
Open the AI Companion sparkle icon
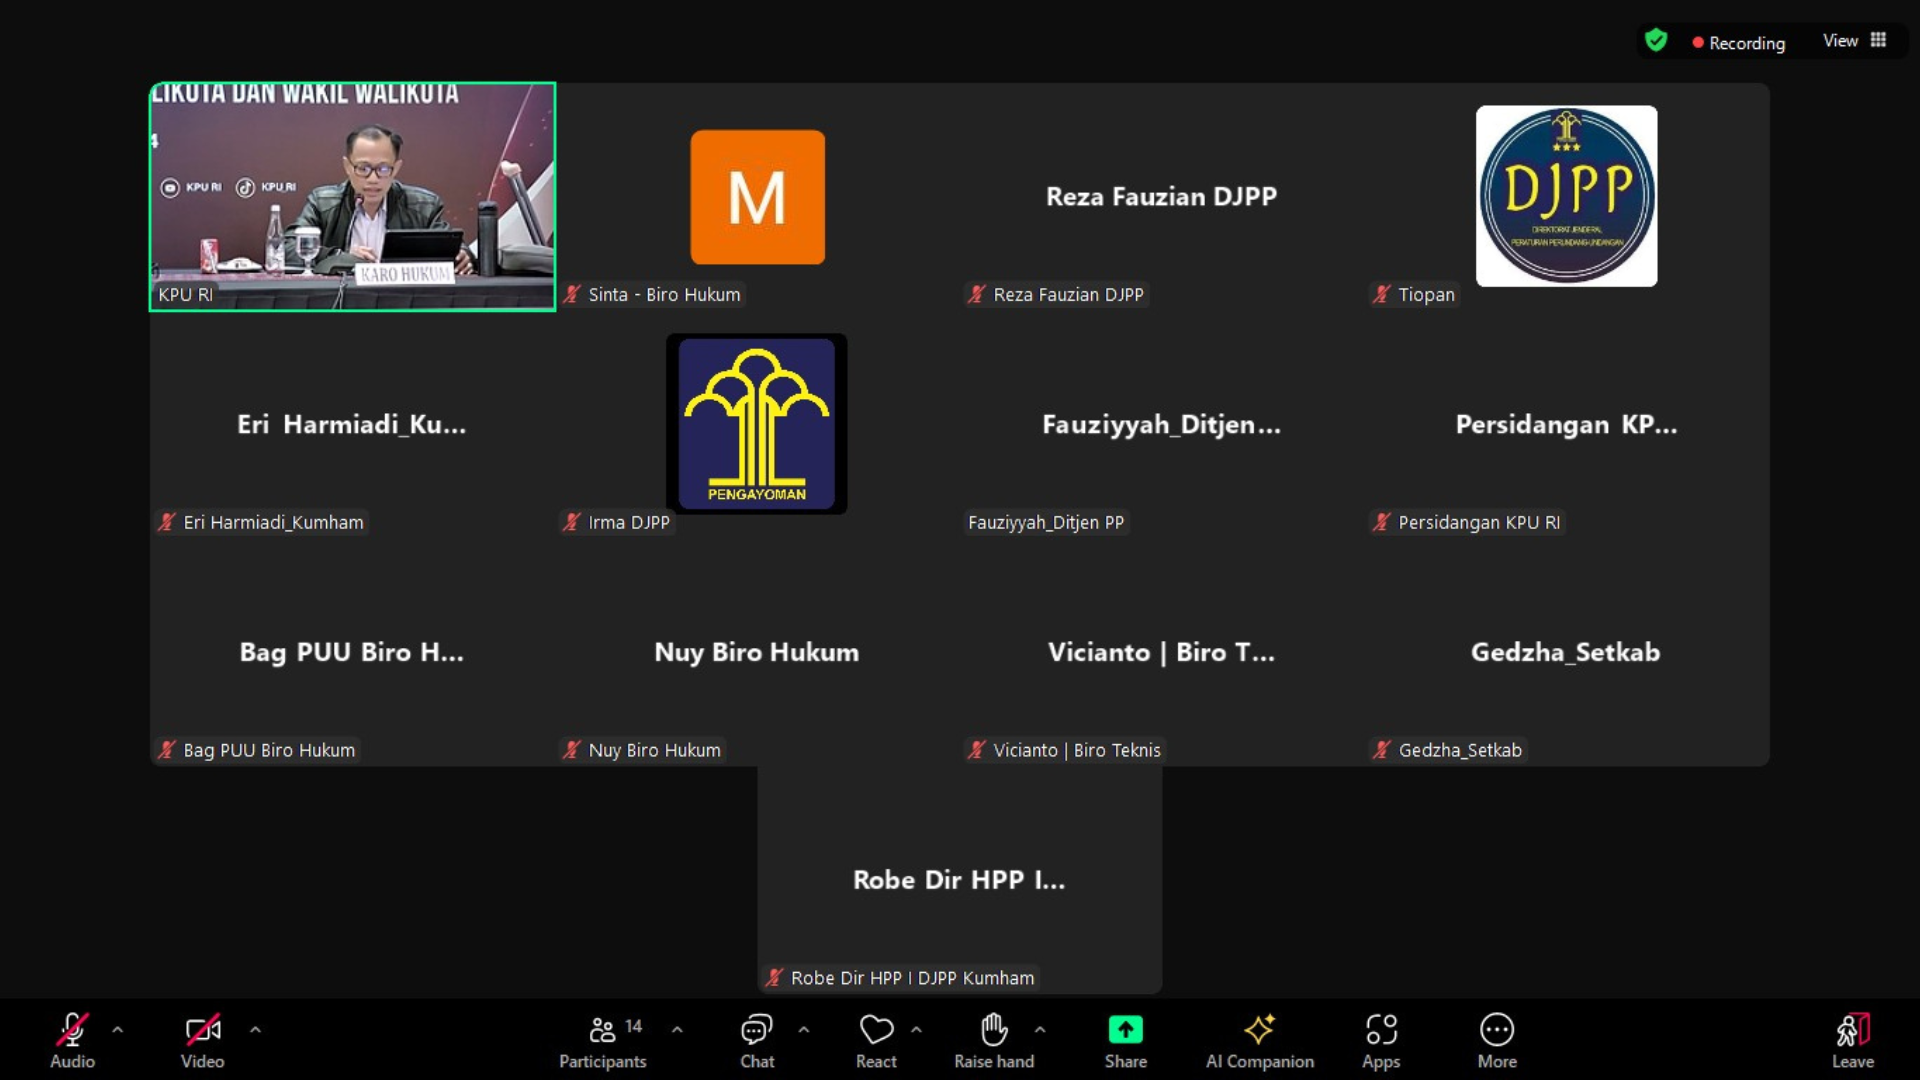tap(1260, 1029)
